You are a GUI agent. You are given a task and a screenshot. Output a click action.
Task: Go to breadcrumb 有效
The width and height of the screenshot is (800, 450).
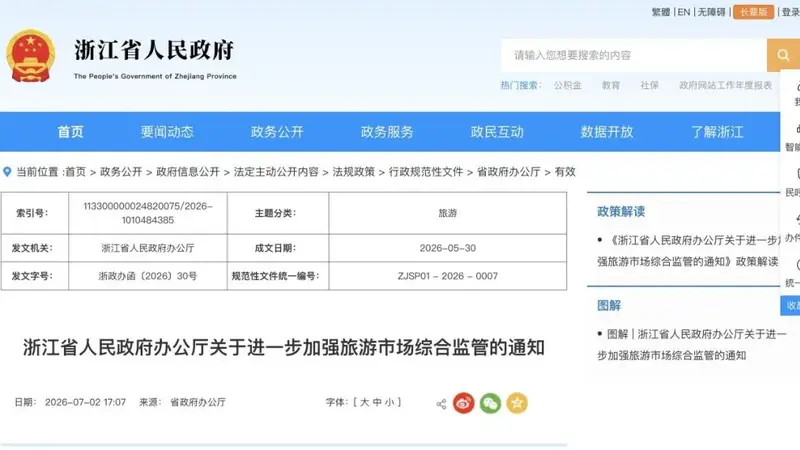(565, 172)
